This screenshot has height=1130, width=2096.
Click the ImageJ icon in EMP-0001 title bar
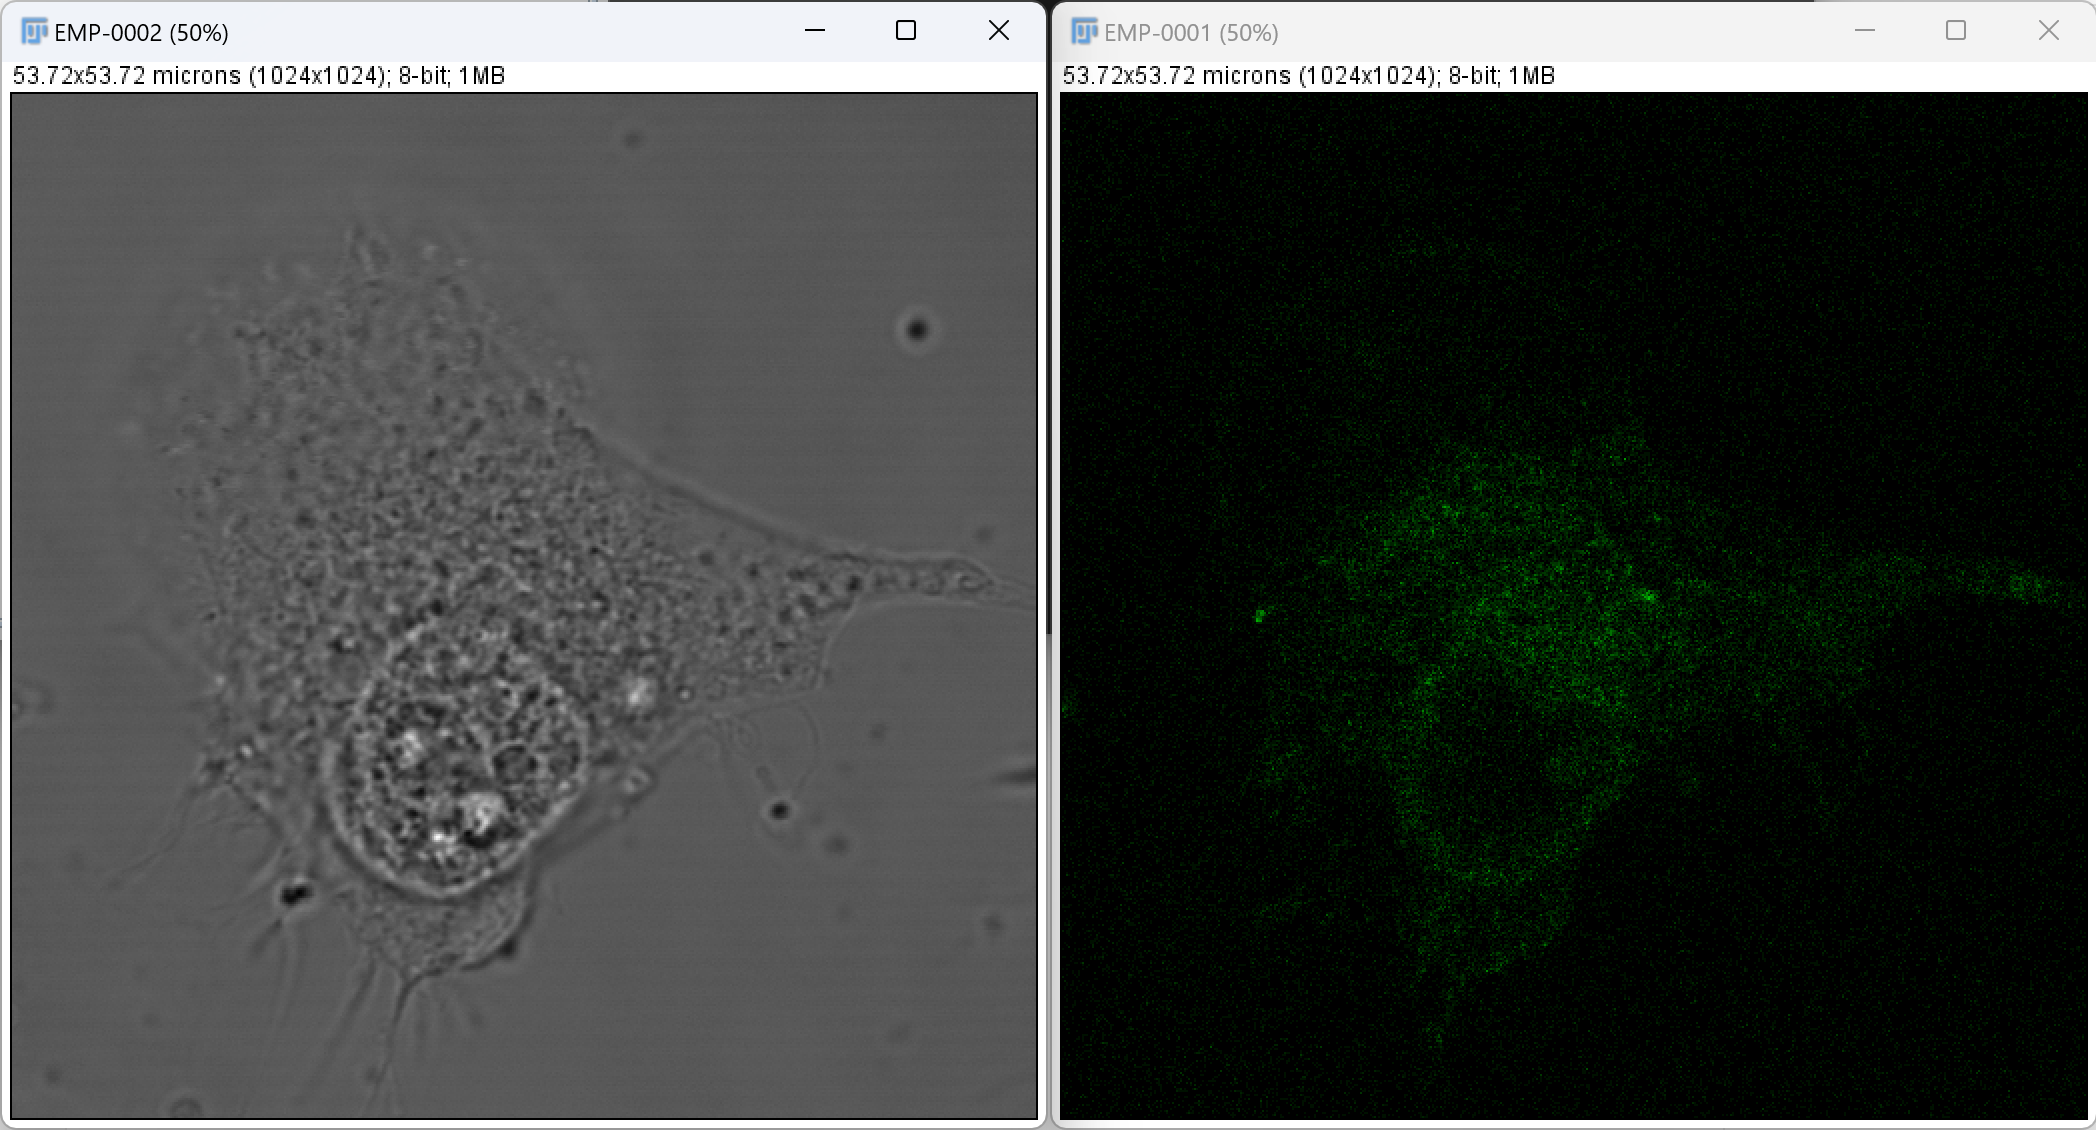pos(1084,32)
